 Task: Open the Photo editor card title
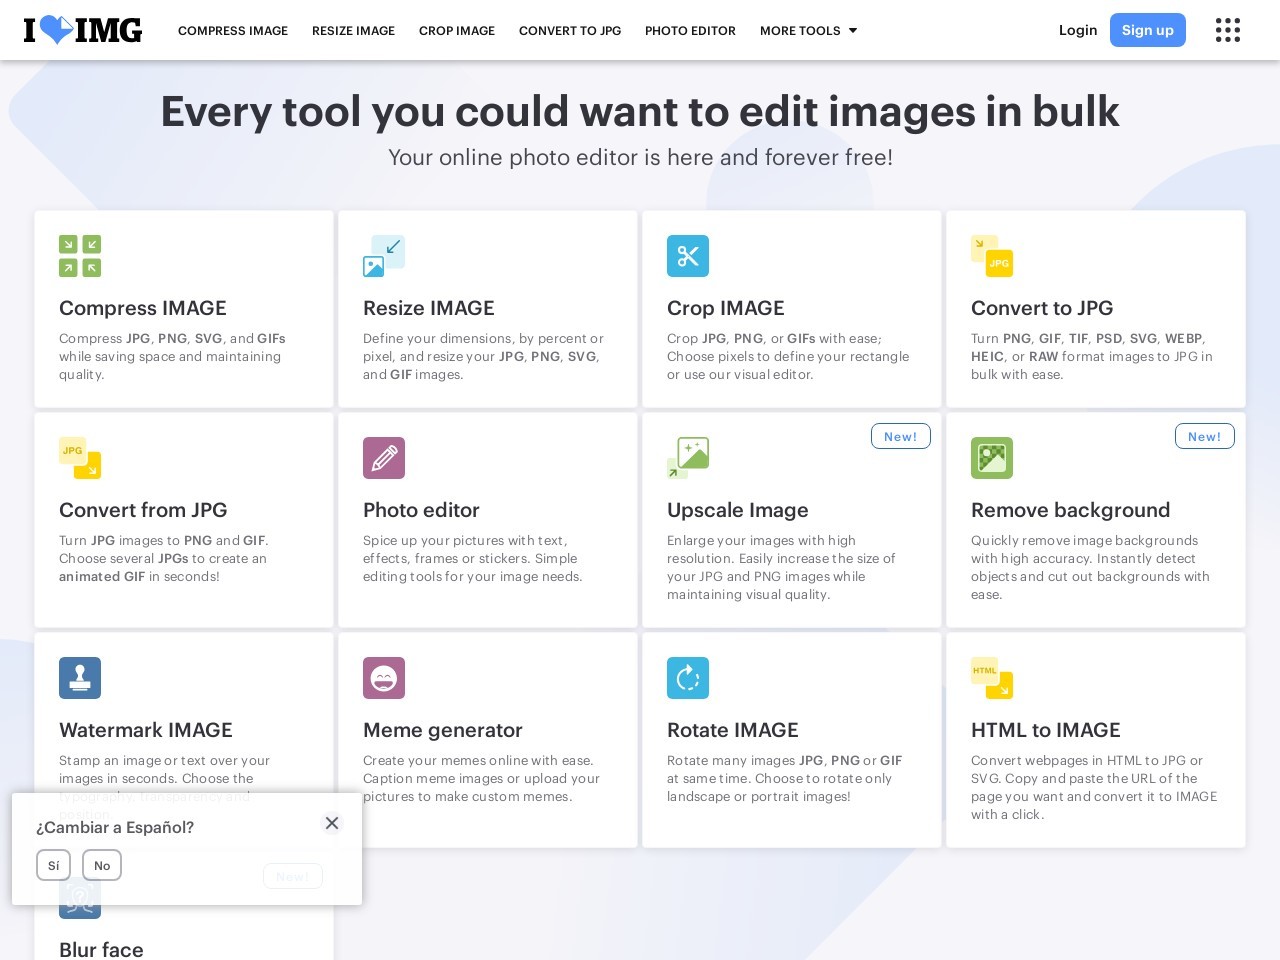(421, 510)
